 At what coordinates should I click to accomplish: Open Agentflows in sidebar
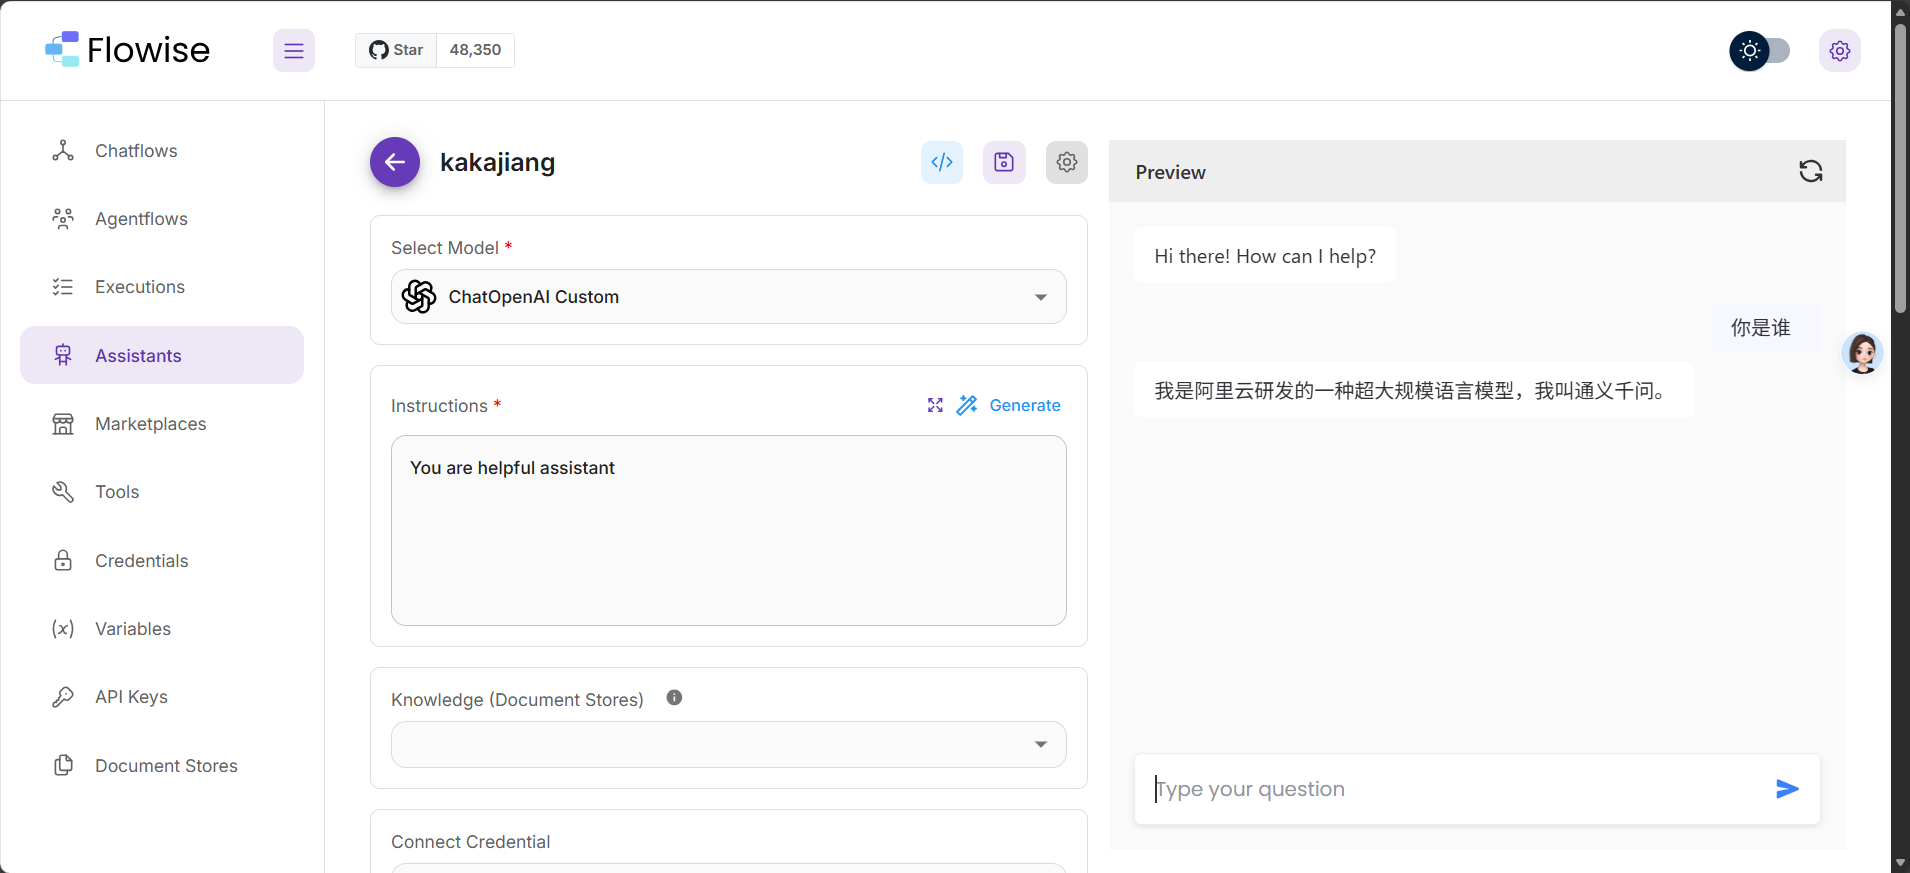pyautogui.click(x=162, y=219)
